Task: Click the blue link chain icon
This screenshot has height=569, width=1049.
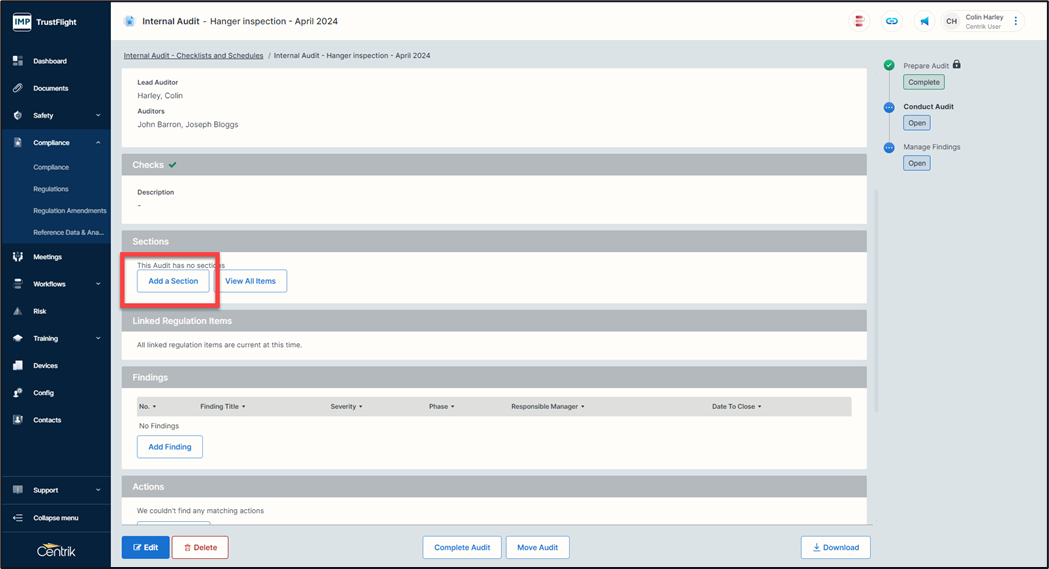Action: 891,21
